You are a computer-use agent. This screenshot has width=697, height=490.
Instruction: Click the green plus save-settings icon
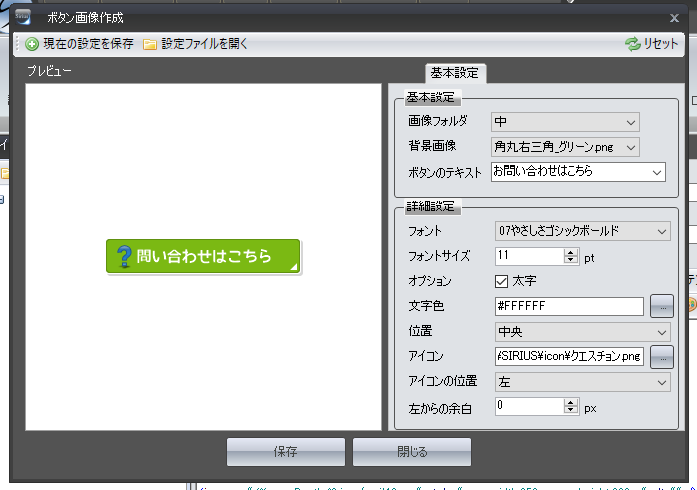32,44
